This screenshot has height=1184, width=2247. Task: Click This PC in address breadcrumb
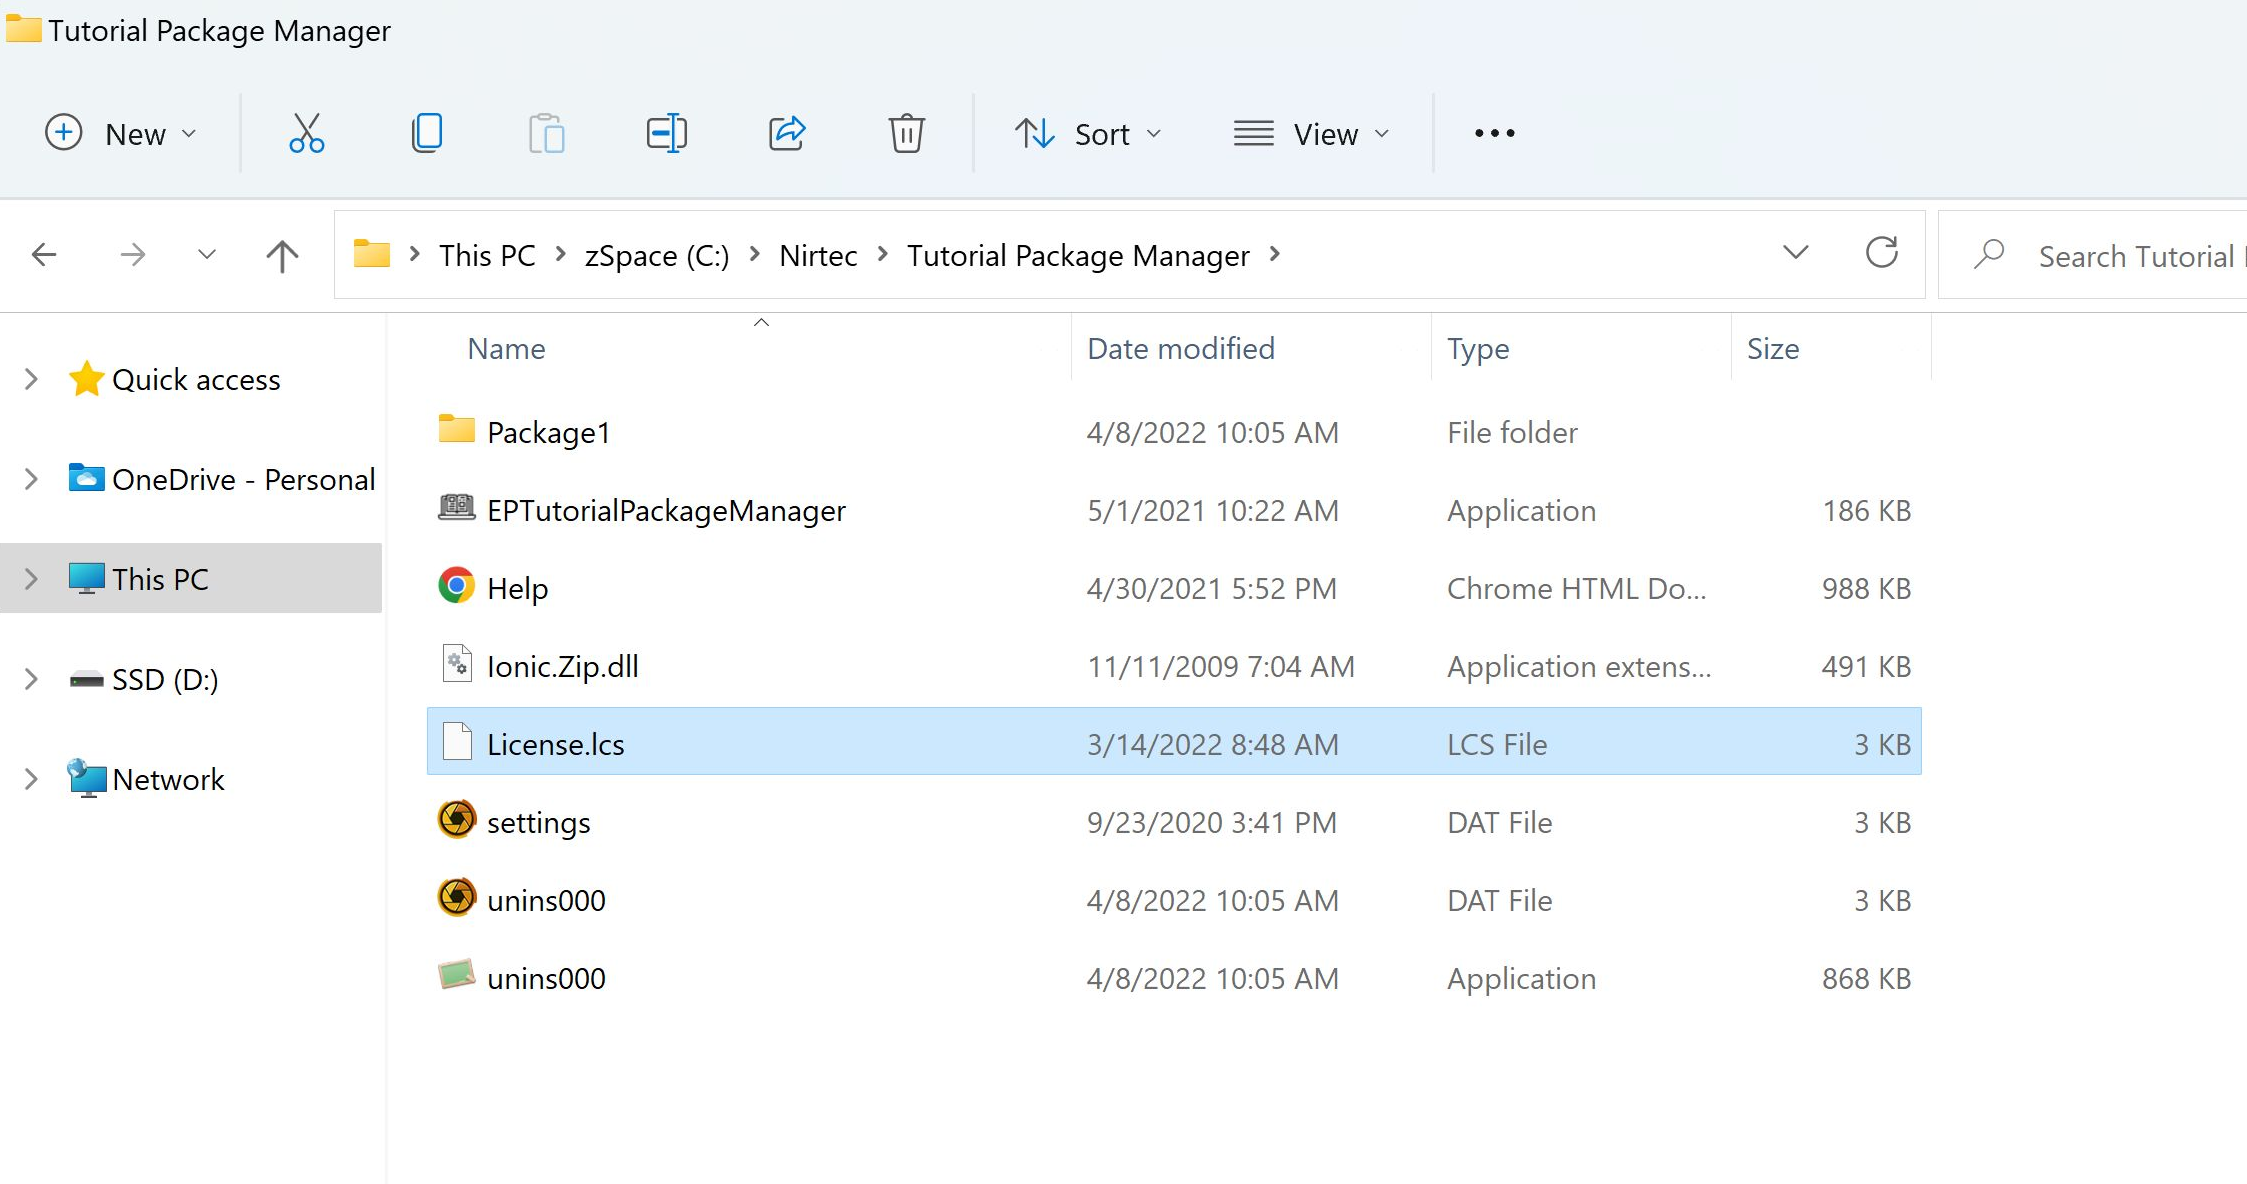[487, 255]
